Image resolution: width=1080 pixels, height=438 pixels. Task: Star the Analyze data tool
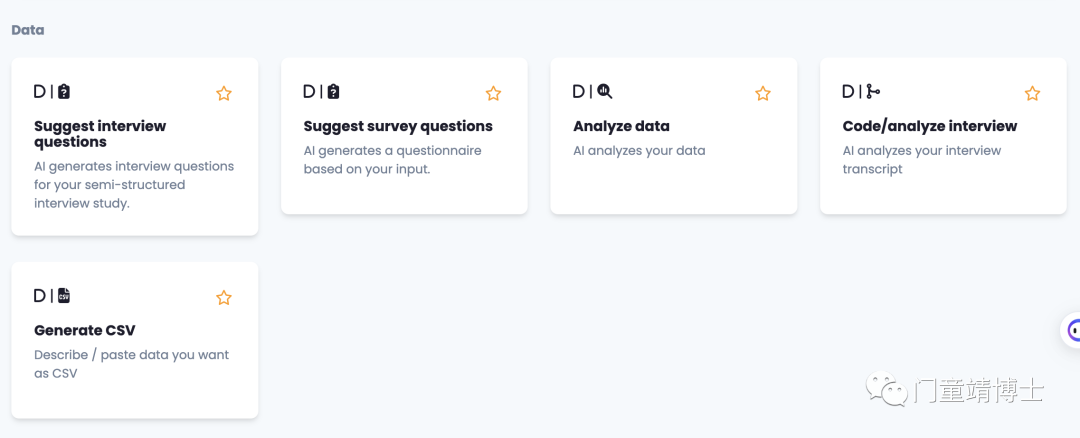coord(762,94)
